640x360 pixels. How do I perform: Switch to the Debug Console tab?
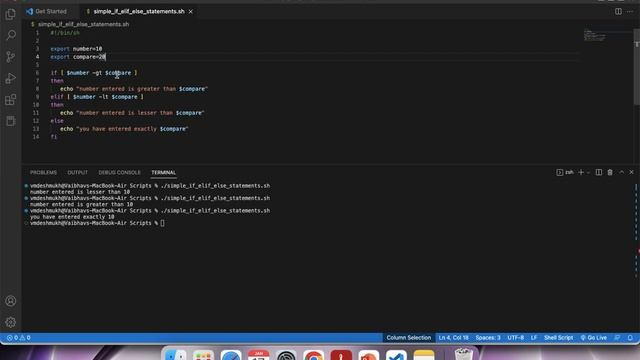119,172
